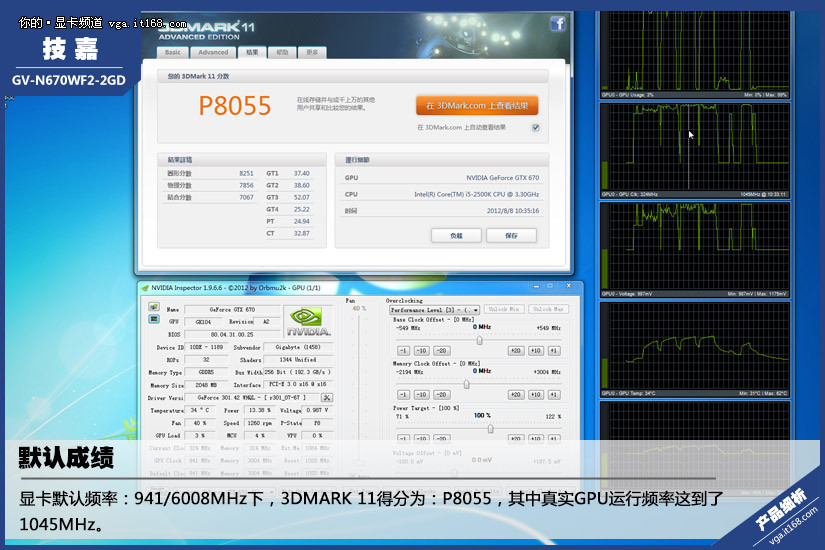Decrease Memory Clock Offset by 20

click(x=441, y=394)
